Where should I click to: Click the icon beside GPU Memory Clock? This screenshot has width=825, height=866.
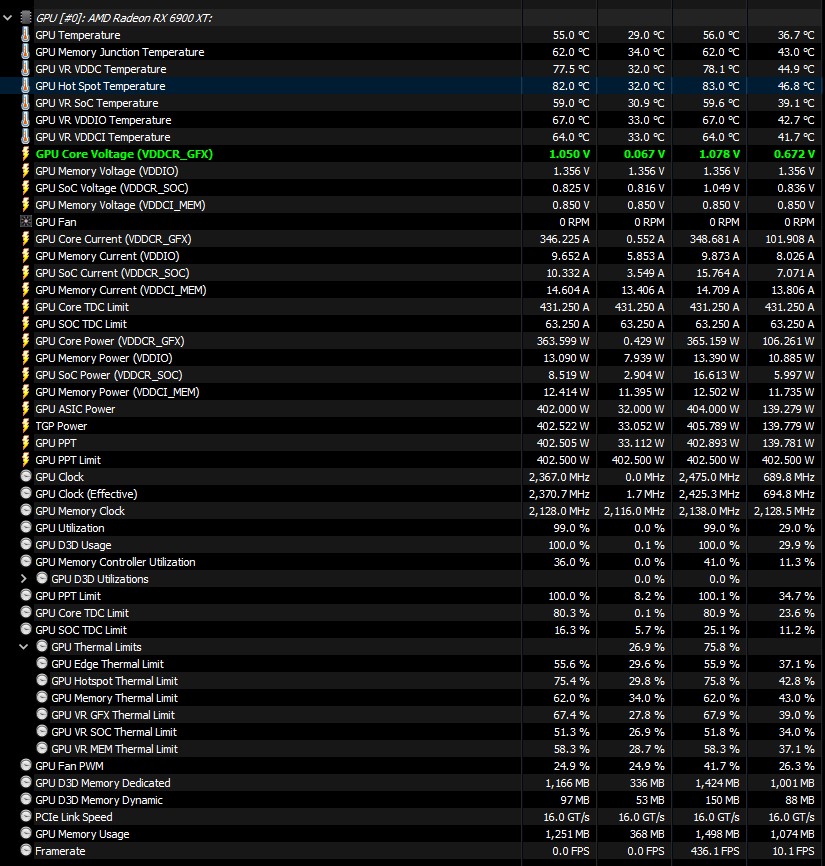click(25, 510)
